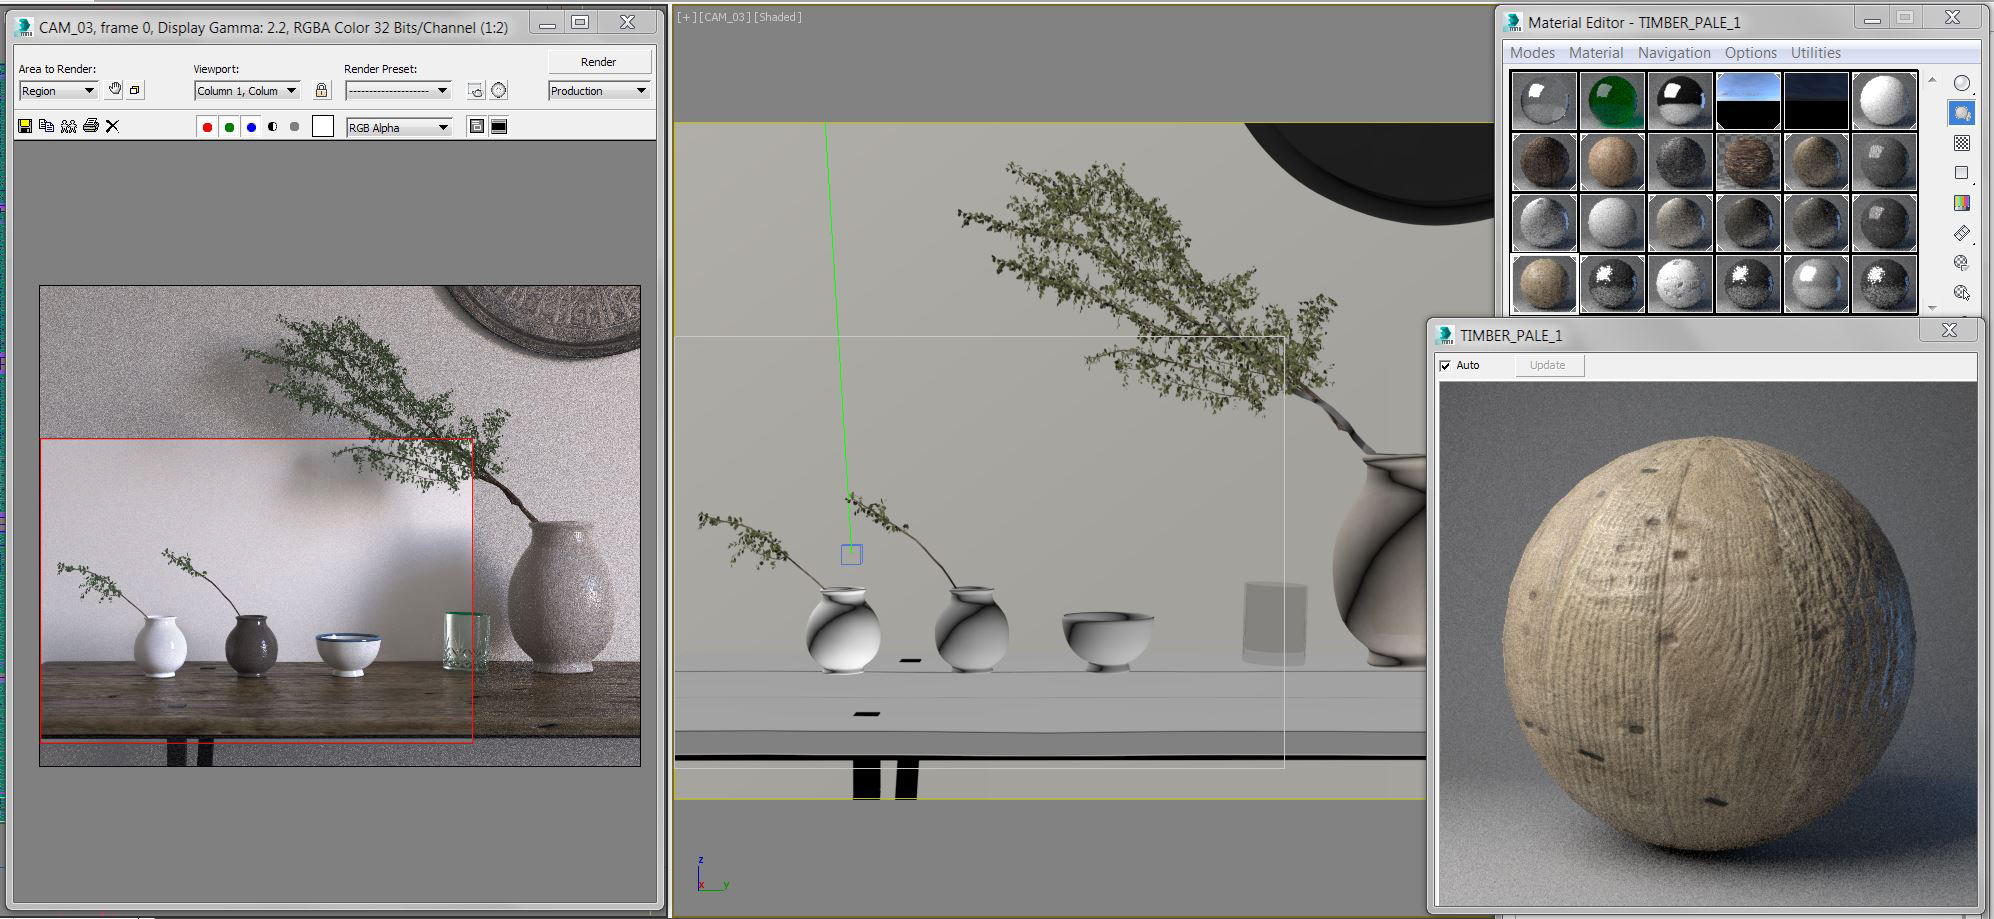Enable video color check in the Material Editor
1994x919 pixels.
pyautogui.click(x=1961, y=200)
